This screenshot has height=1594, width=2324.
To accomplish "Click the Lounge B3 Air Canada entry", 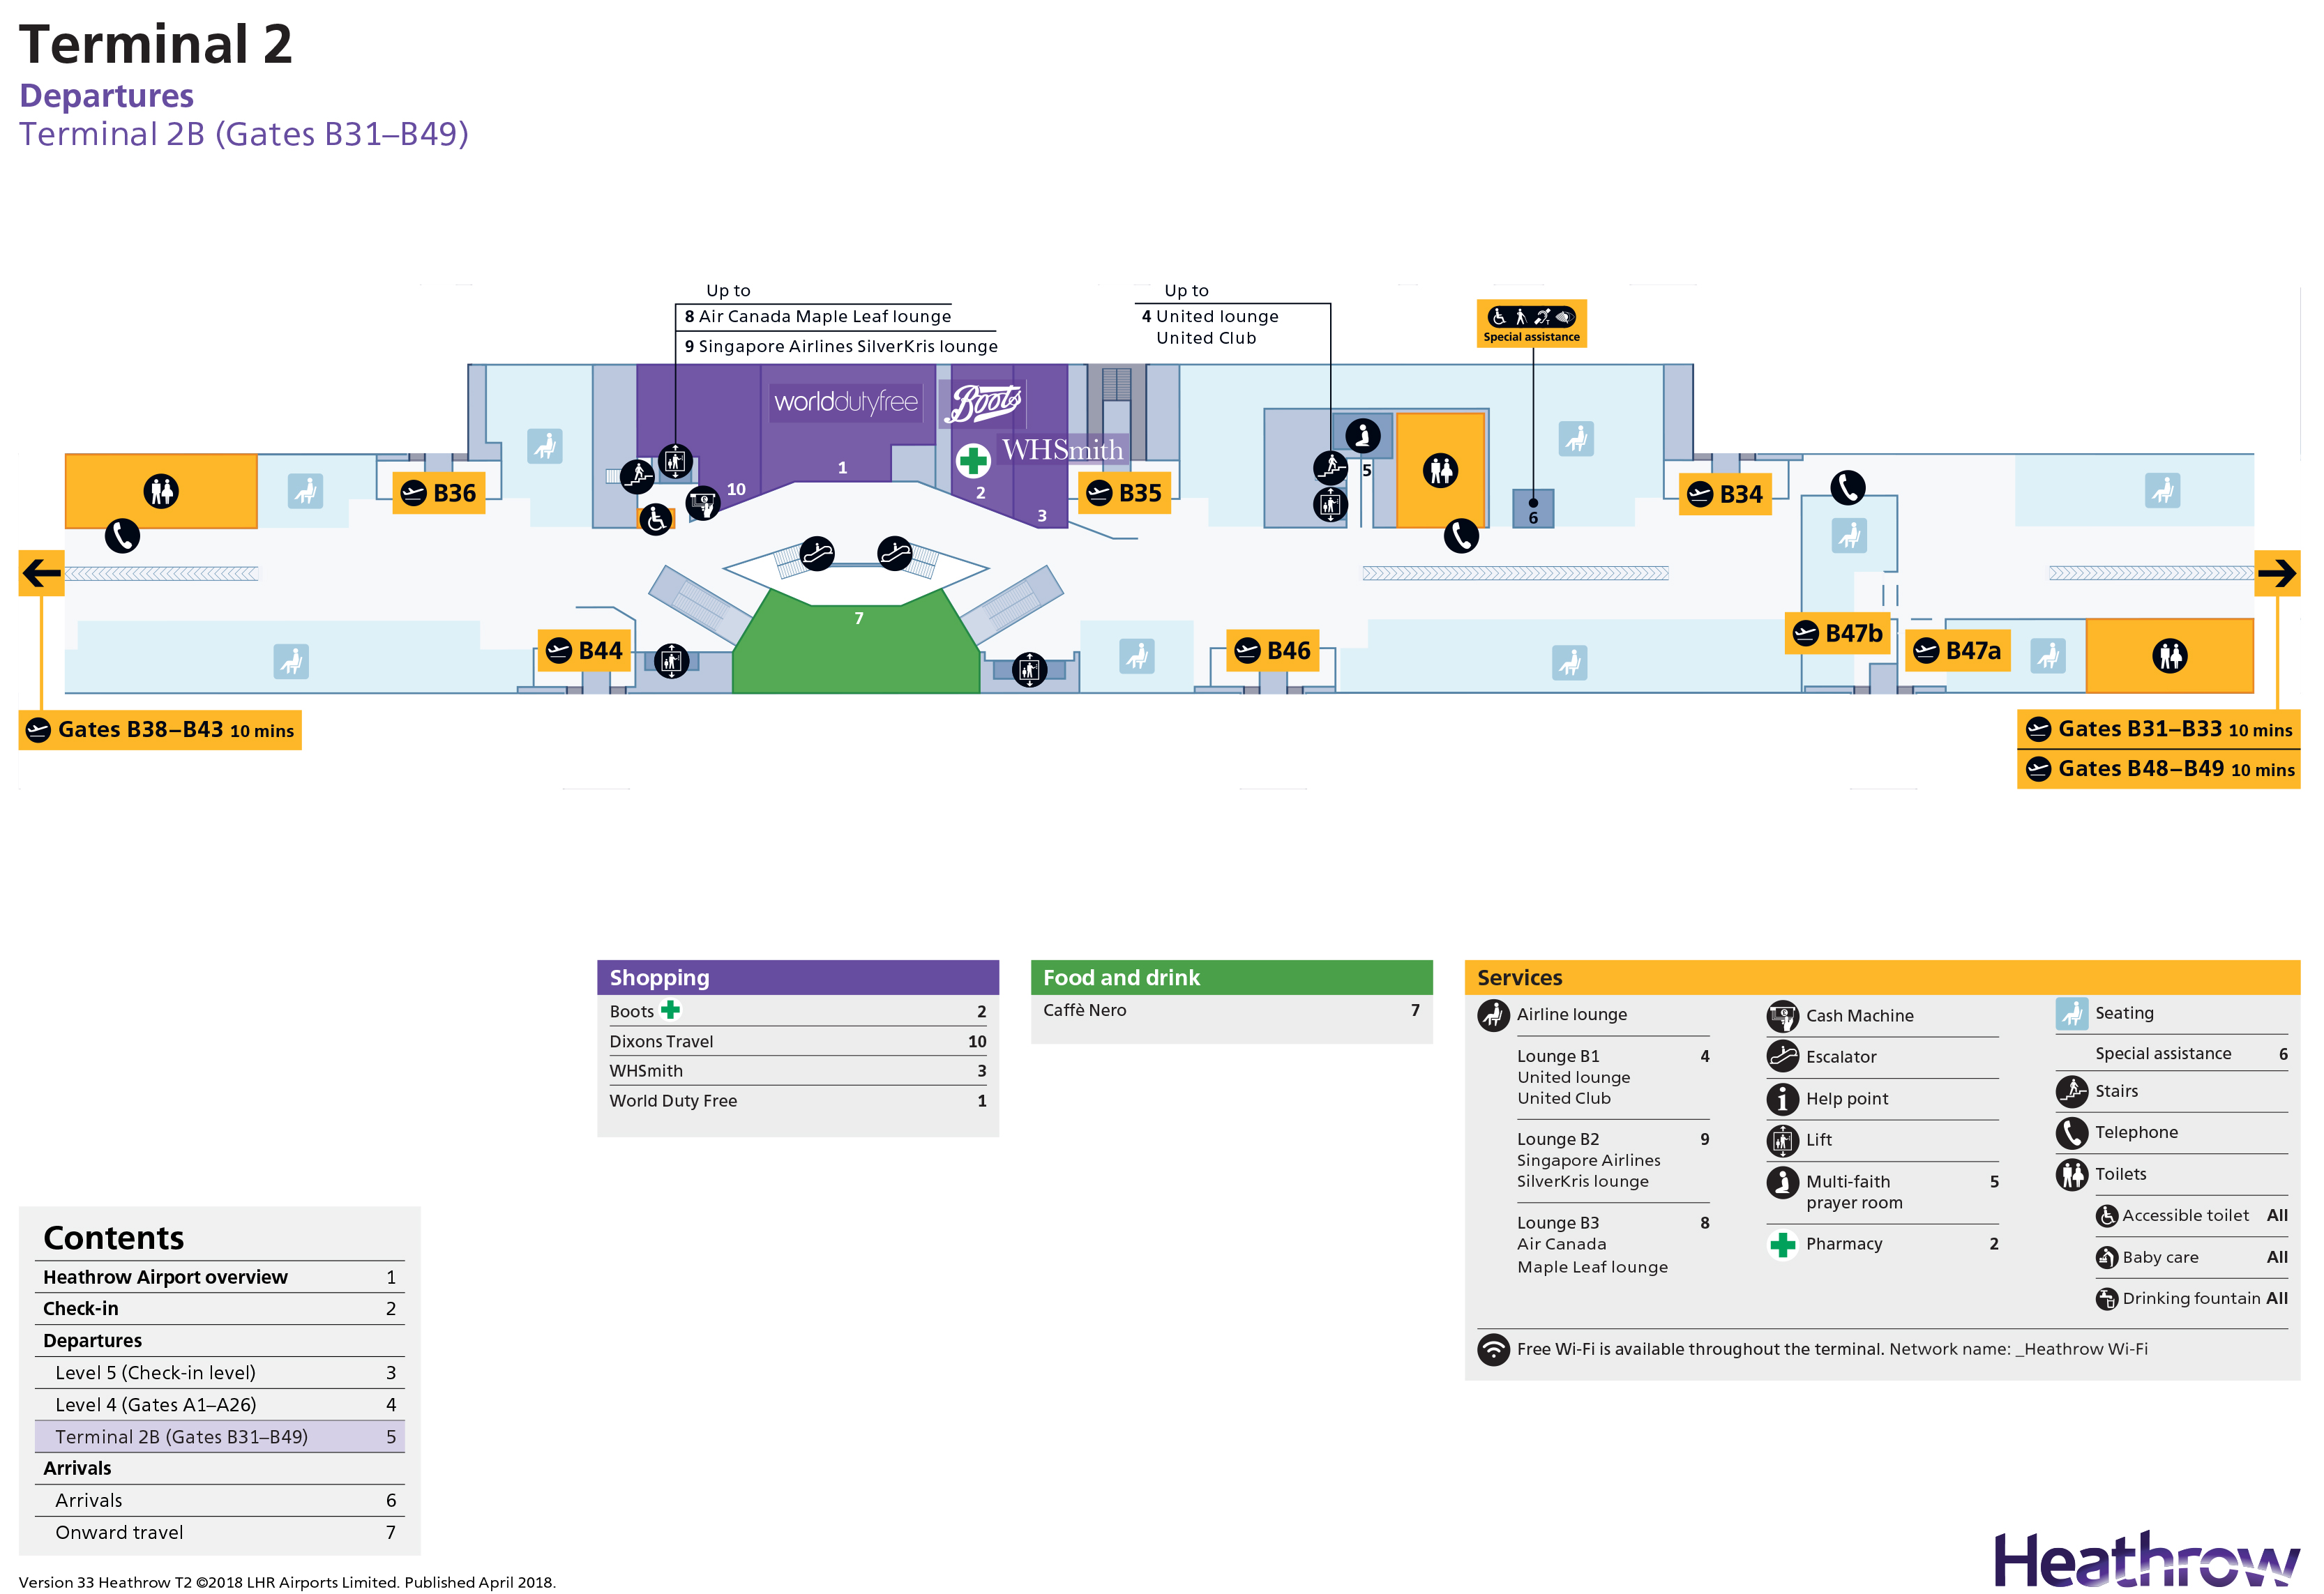I will (1612, 1245).
